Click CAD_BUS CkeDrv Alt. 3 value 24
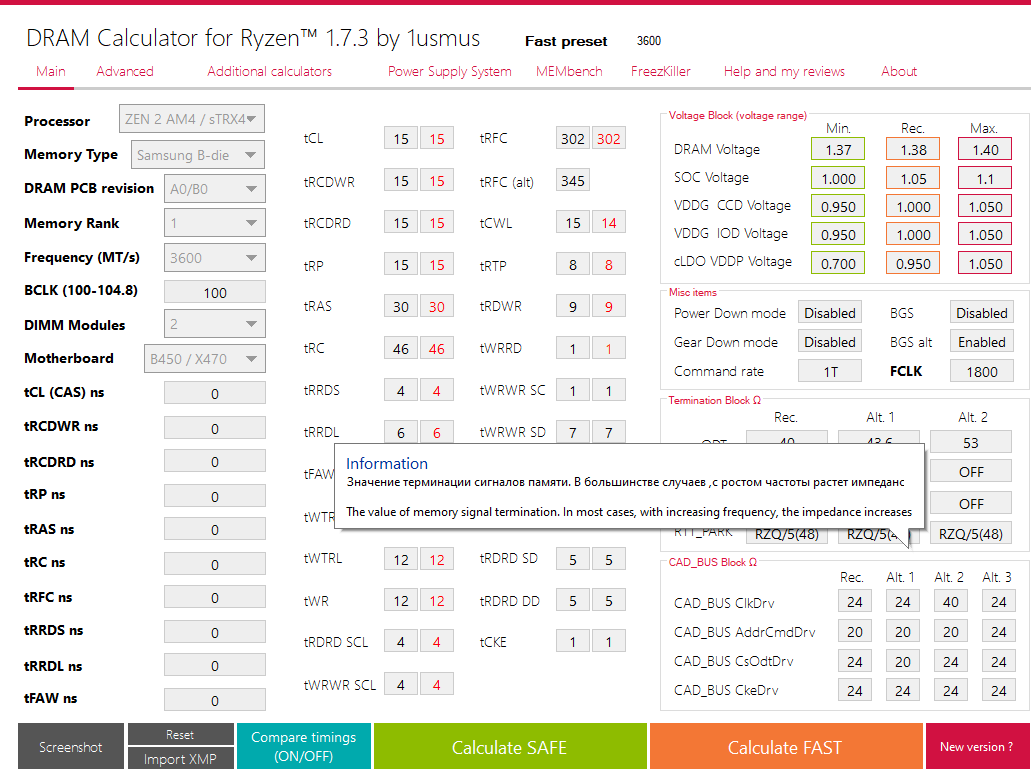Image resolution: width=1031 pixels, height=770 pixels. [x=999, y=690]
